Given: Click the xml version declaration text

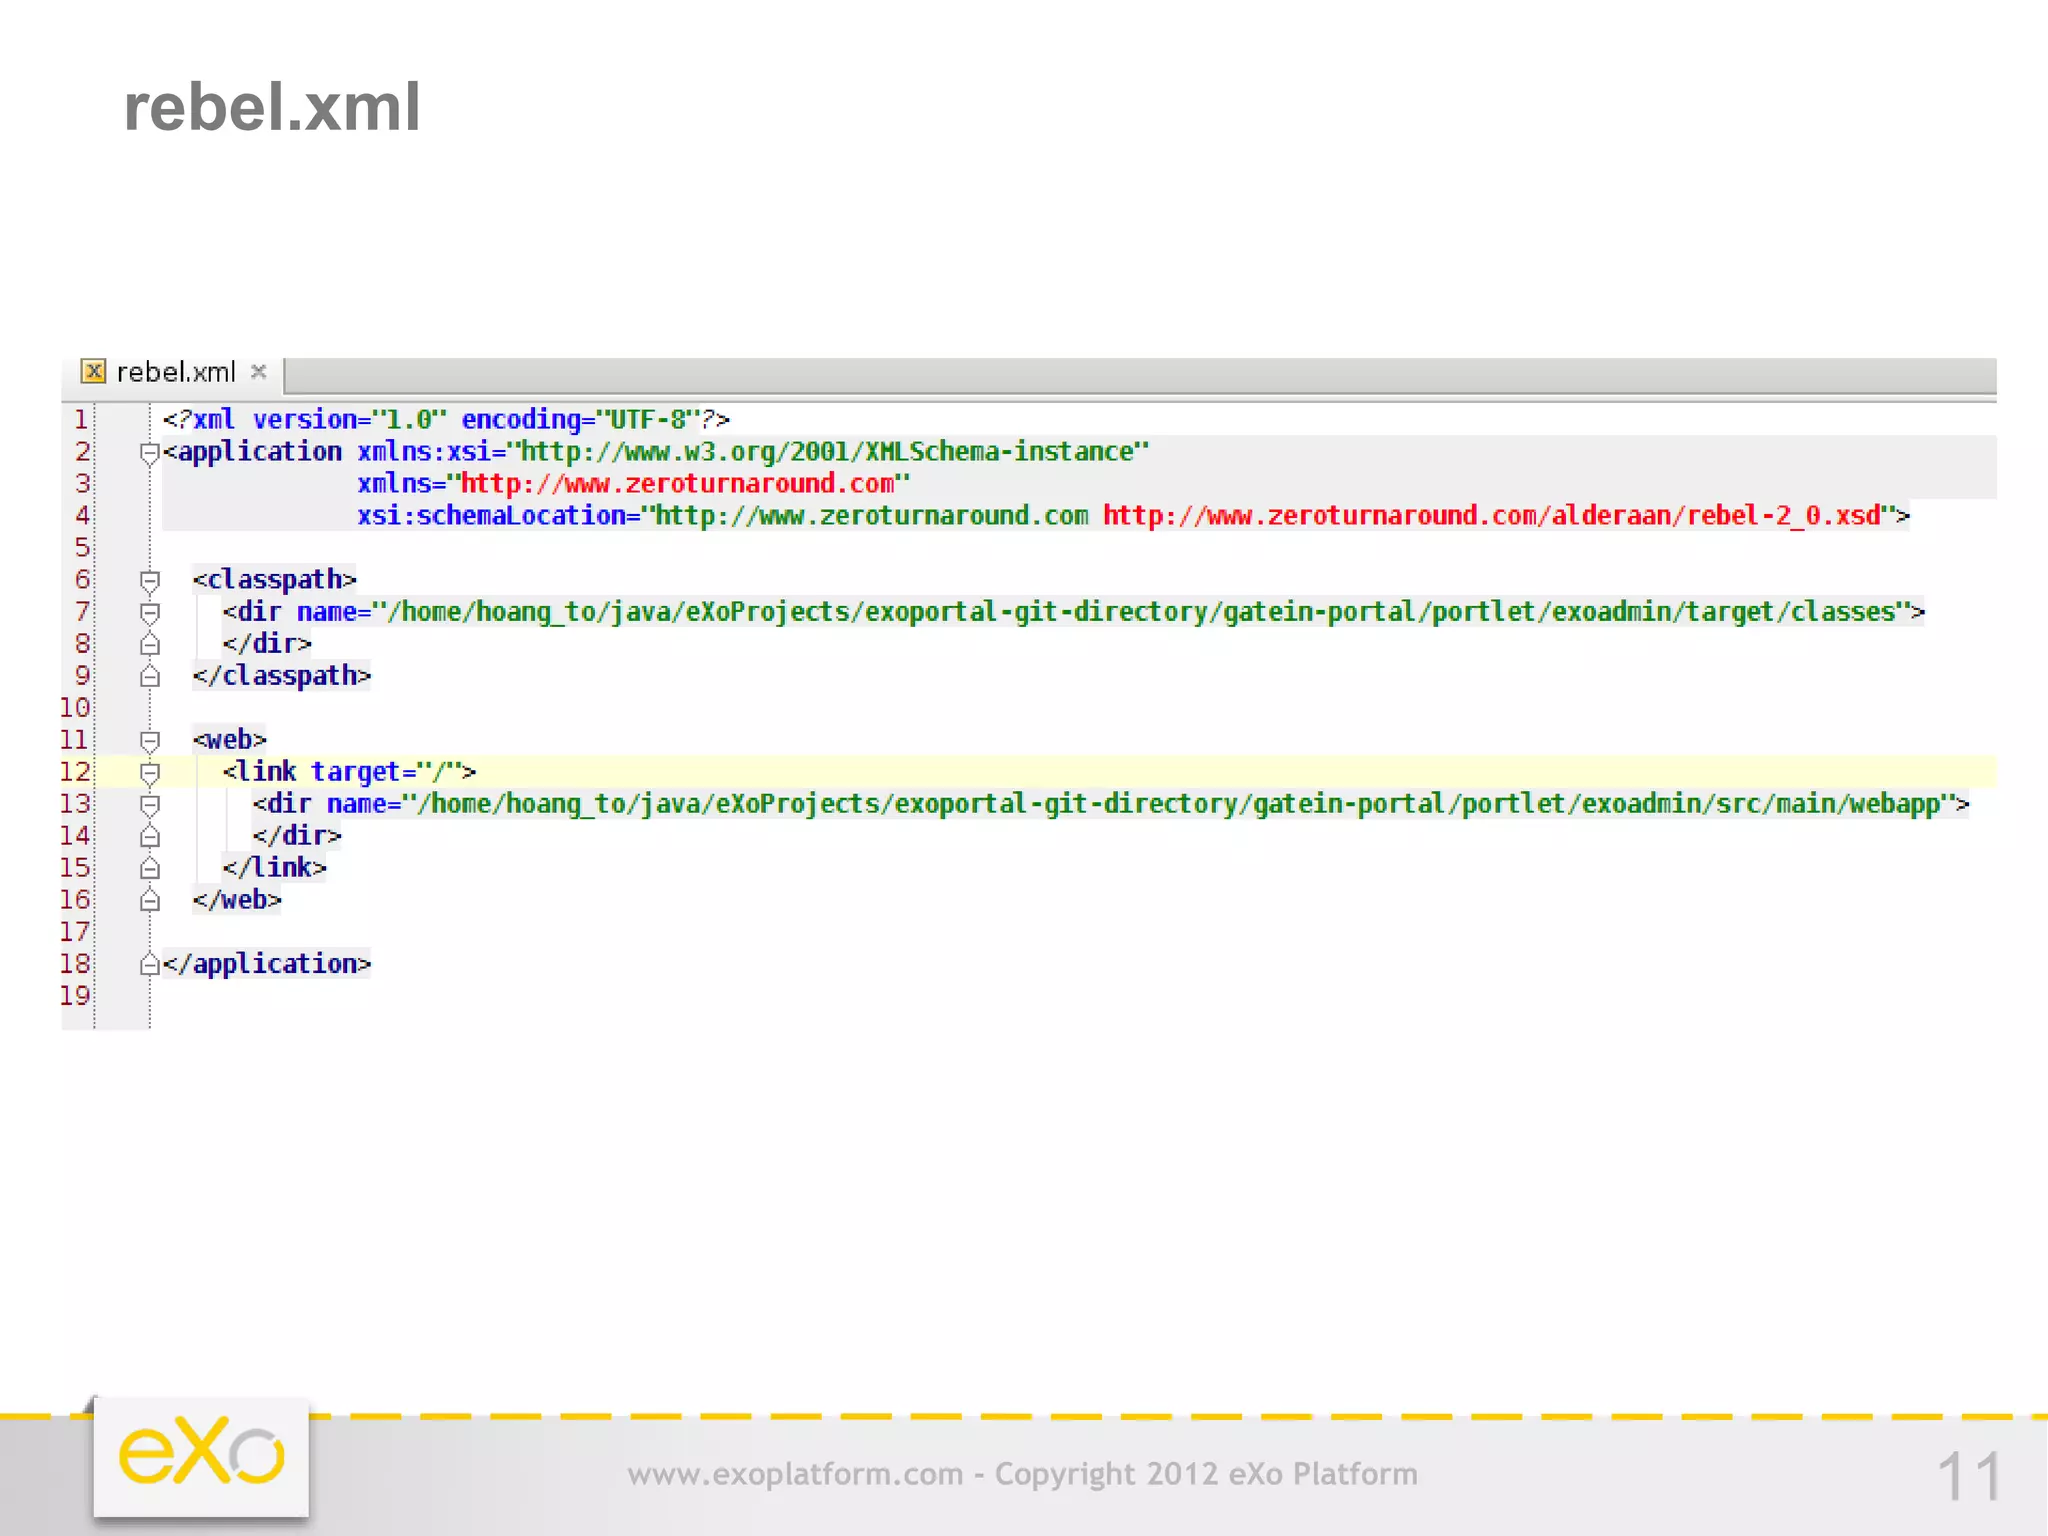Looking at the screenshot, I should pos(446,420).
